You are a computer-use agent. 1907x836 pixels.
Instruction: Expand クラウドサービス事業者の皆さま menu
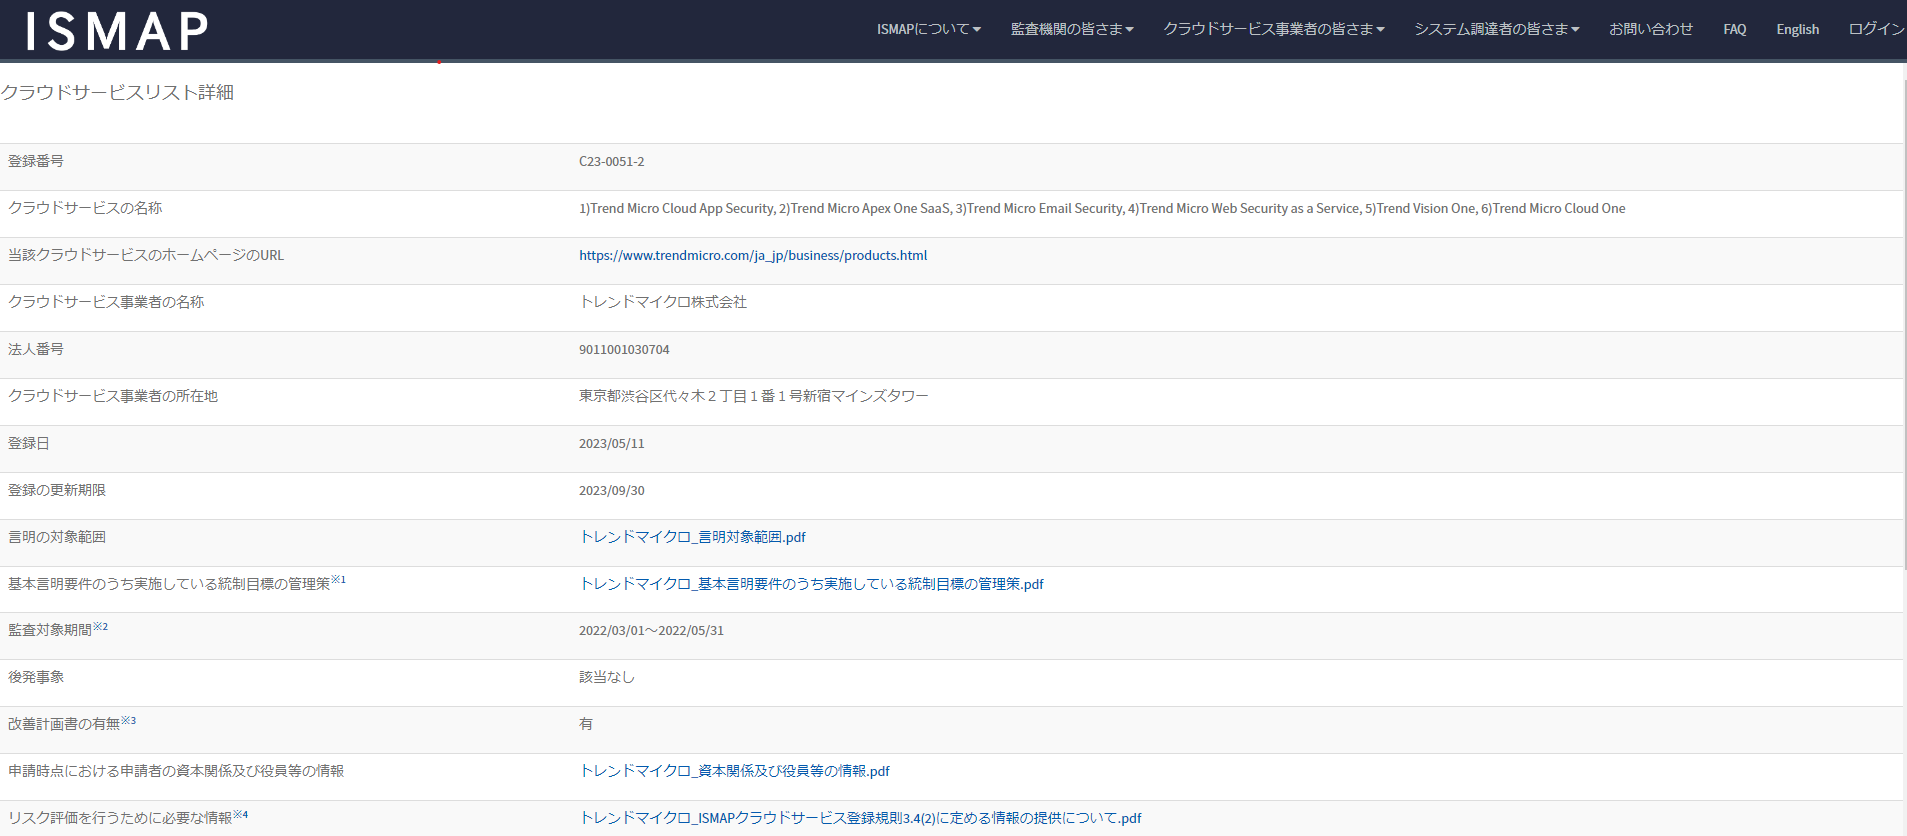(1273, 29)
